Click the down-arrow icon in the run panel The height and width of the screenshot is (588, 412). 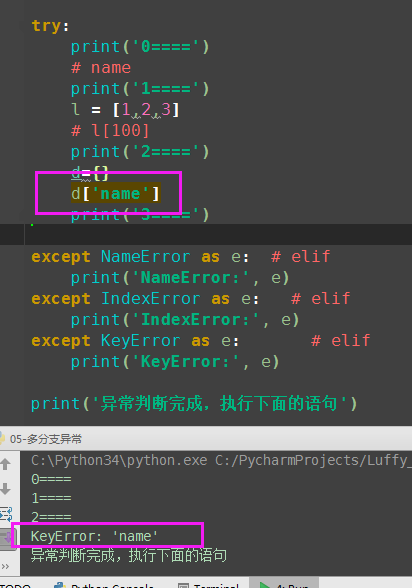pyautogui.click(x=5, y=489)
